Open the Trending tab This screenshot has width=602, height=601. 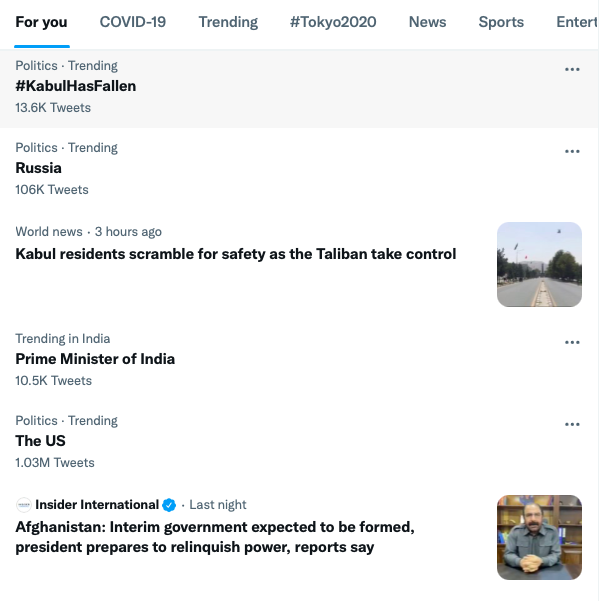coord(228,22)
